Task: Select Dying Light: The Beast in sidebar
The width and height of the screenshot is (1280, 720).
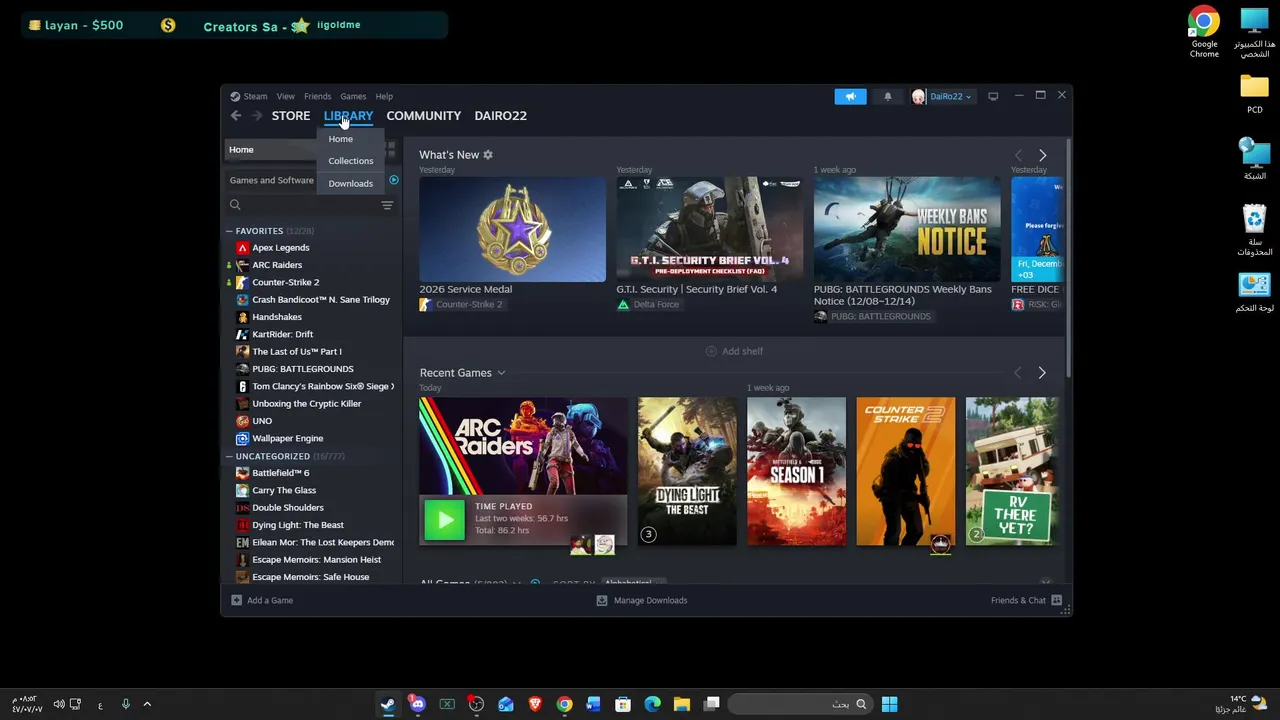Action: click(x=297, y=525)
